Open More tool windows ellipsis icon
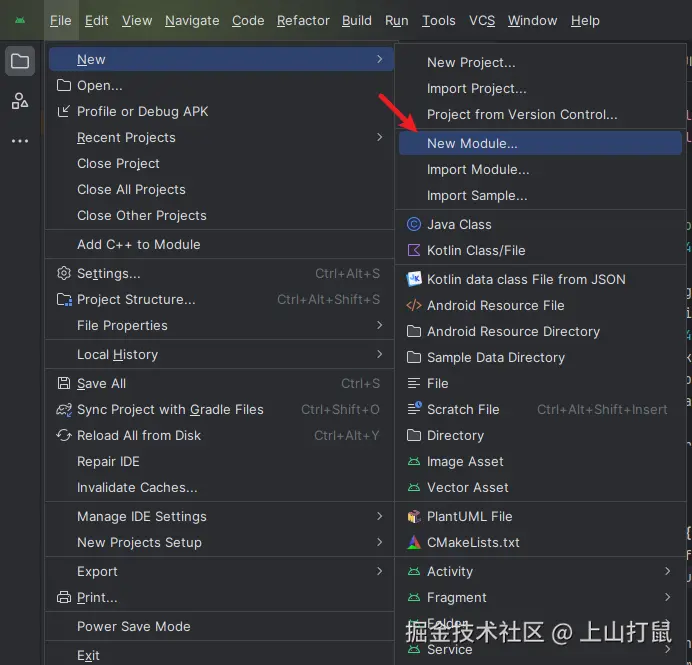 tap(20, 141)
